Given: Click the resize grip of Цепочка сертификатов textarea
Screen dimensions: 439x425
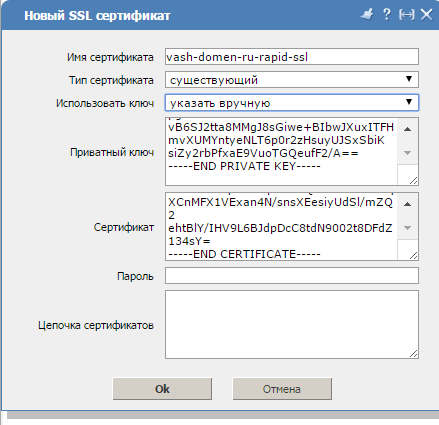Looking at the screenshot, I should click(413, 354).
